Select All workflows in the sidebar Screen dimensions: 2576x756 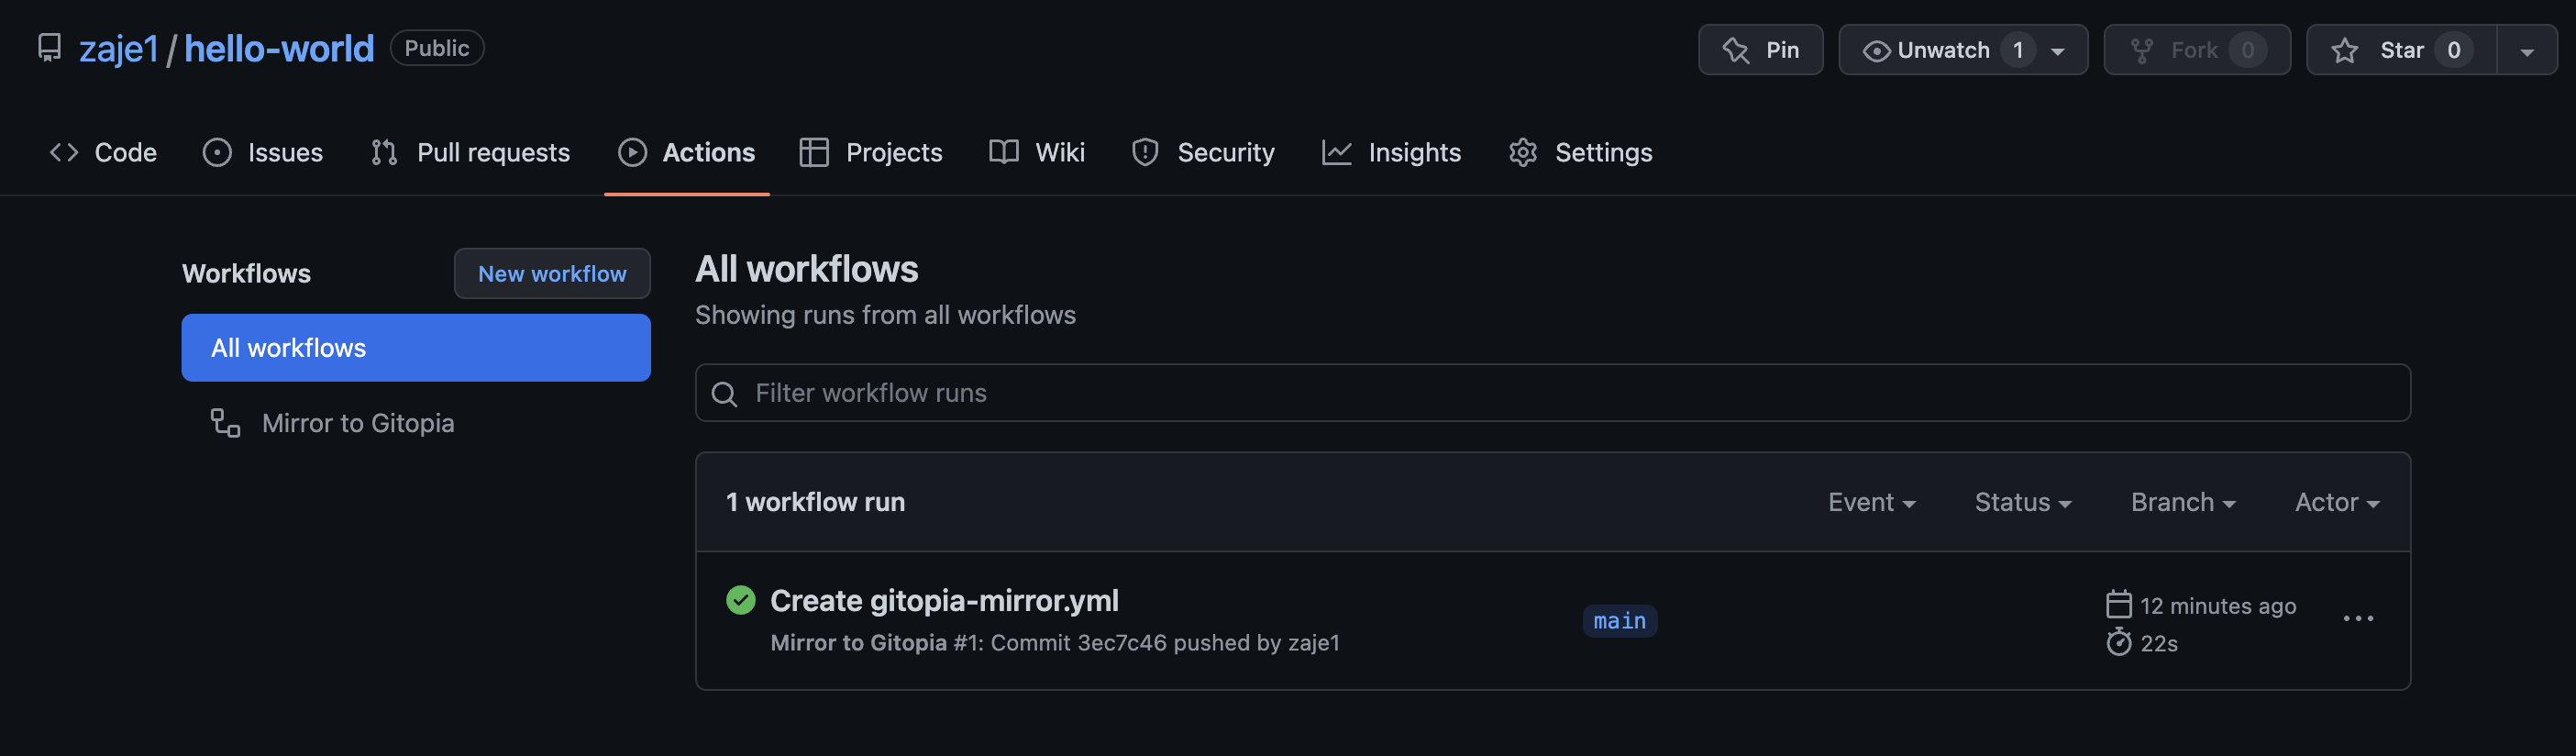tap(416, 347)
